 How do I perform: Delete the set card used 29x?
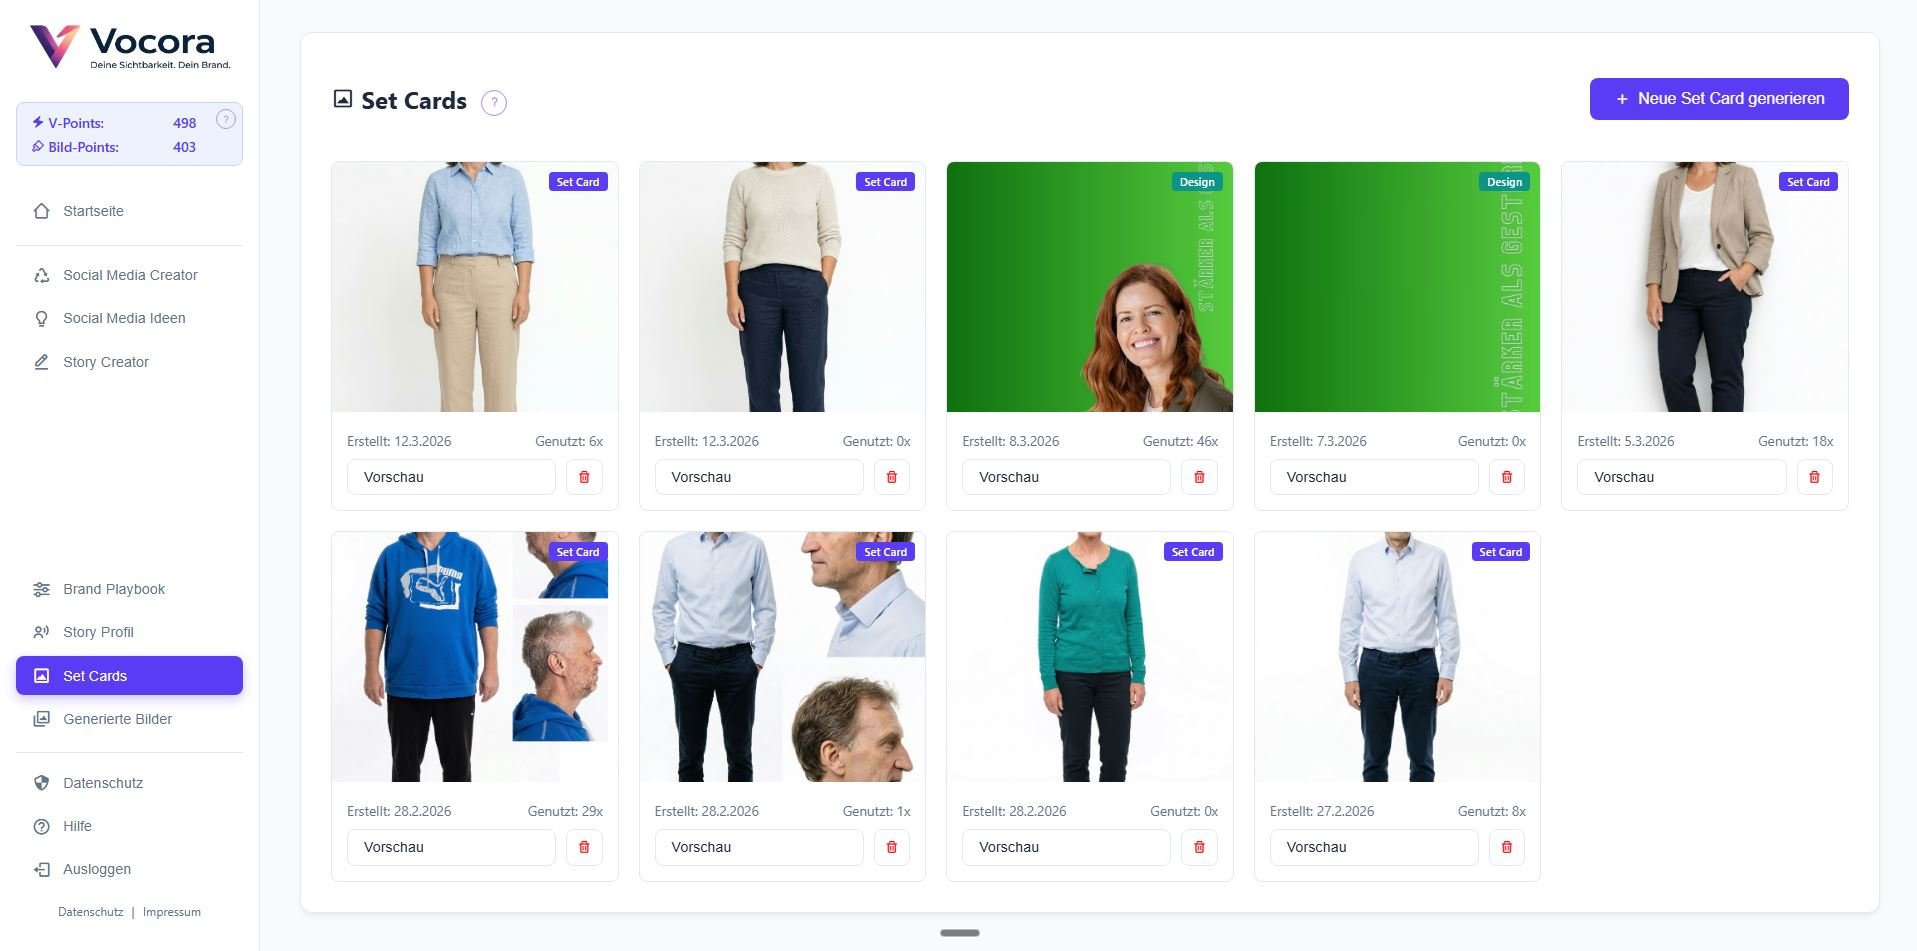584,847
